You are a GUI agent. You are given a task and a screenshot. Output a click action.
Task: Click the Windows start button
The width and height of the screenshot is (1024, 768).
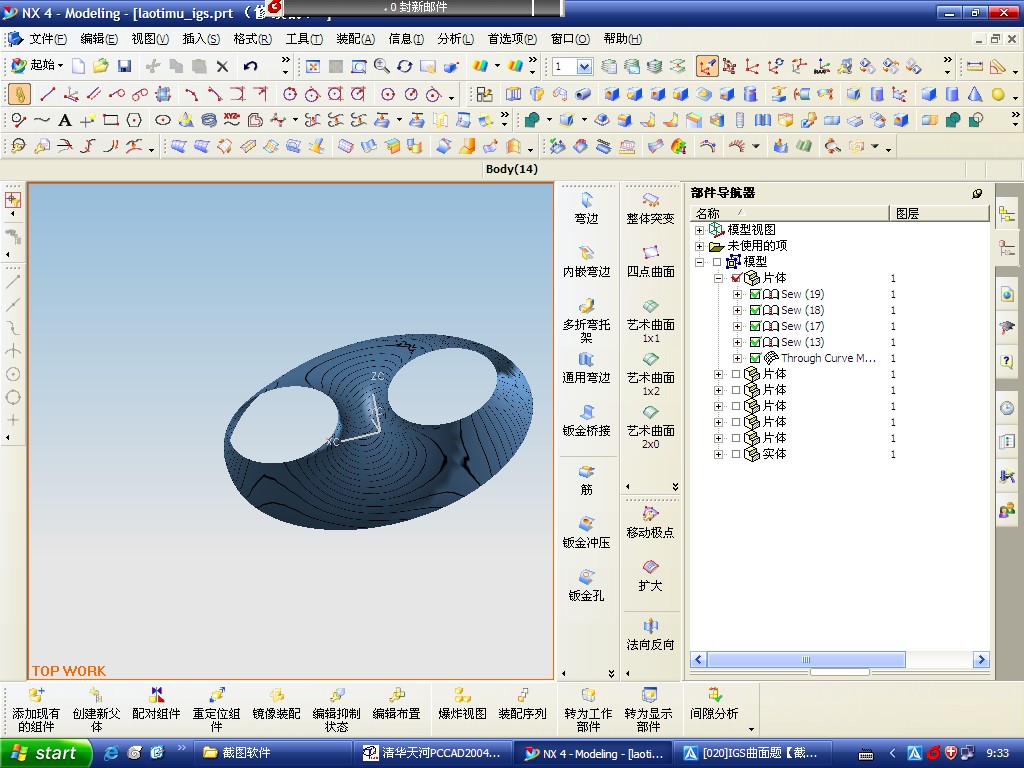(x=44, y=753)
